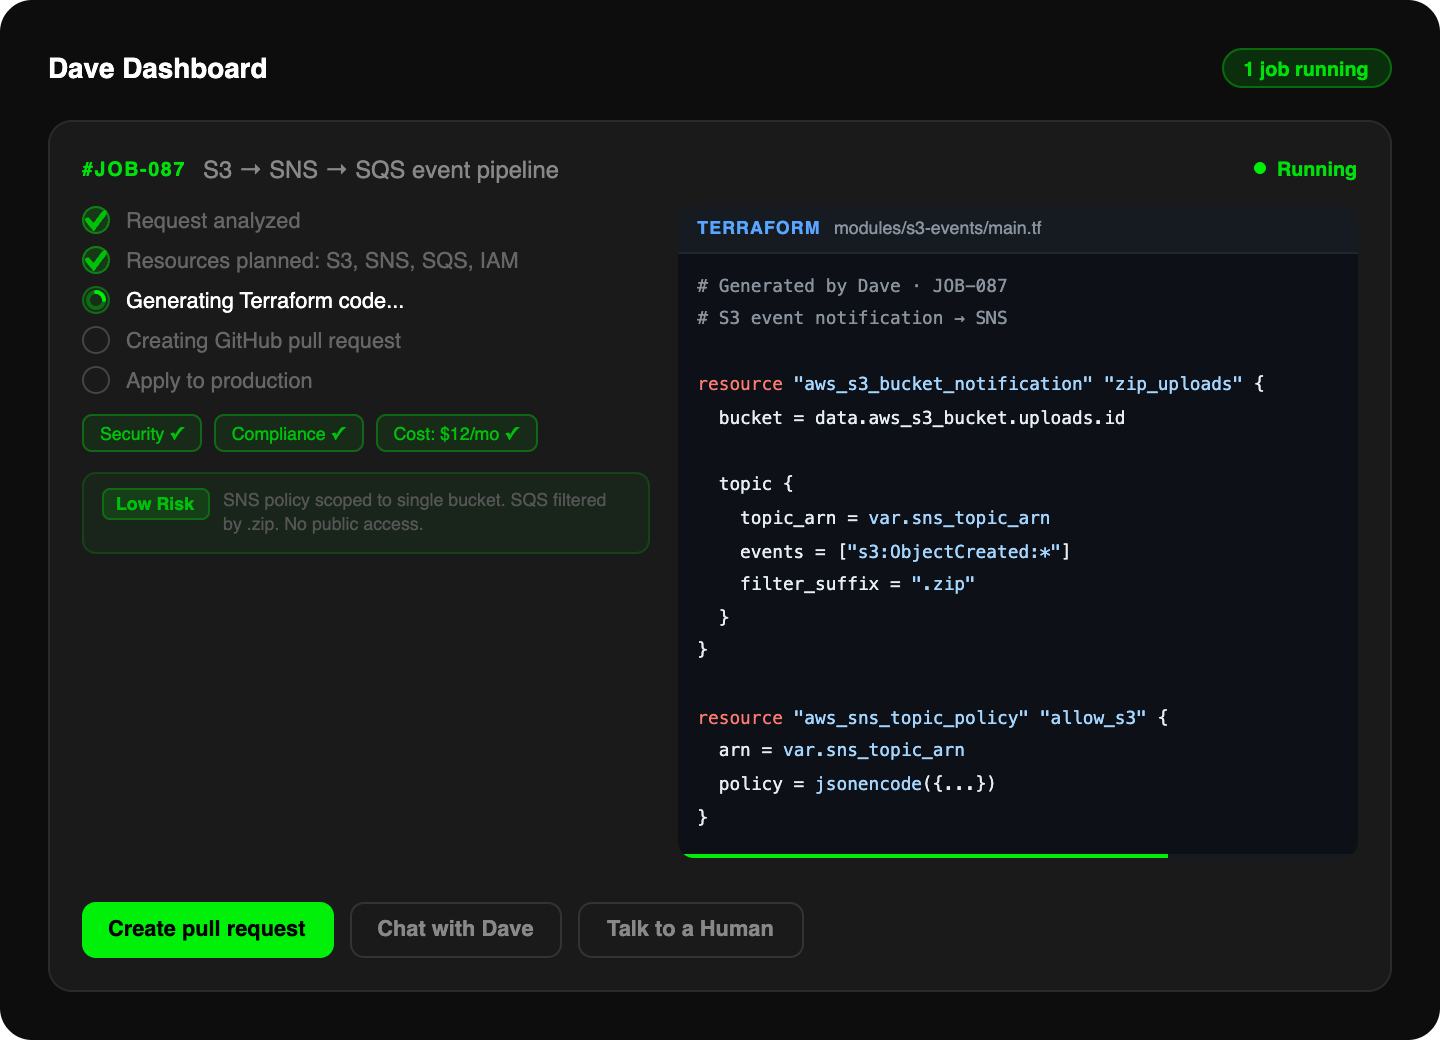The image size is (1440, 1040).
Task: Click the Dave Dashboard title
Action: point(158,68)
